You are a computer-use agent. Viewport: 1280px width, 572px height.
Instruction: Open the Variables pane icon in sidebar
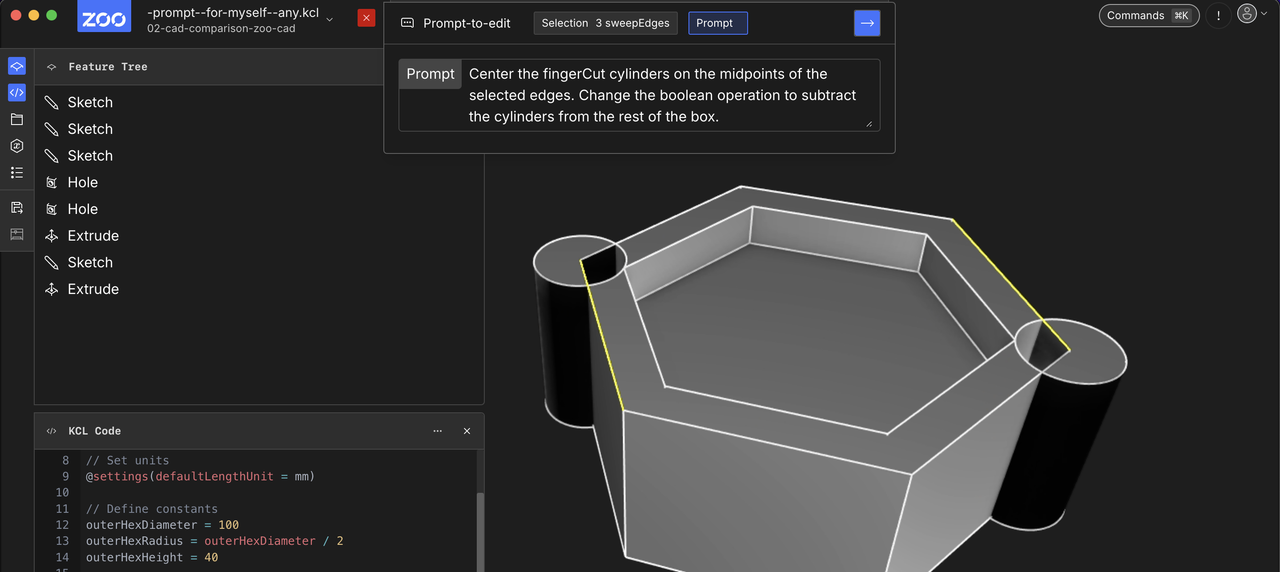pyautogui.click(x=16, y=146)
